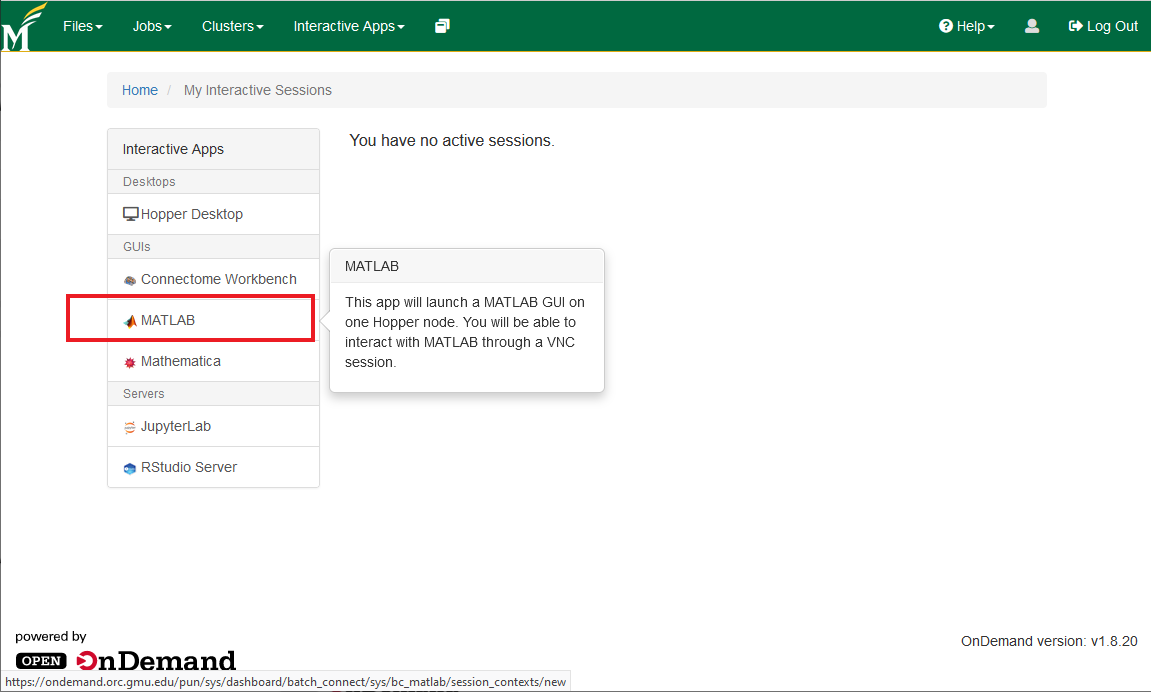Launch the MATLAB interactive app
Screen dimensions: 1151x692
pos(214,321)
